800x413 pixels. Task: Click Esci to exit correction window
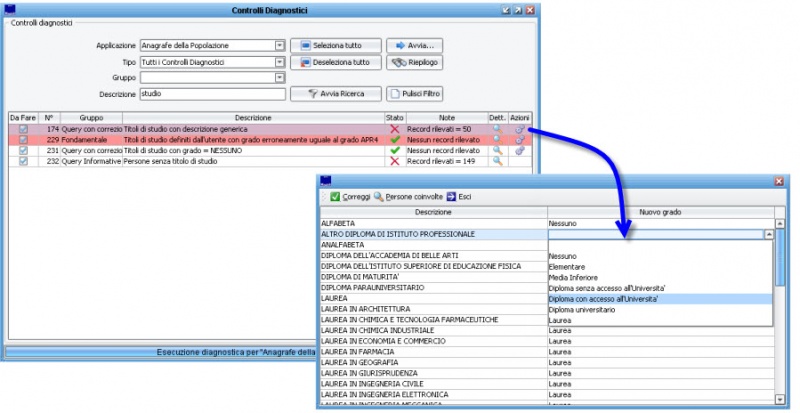click(459, 197)
